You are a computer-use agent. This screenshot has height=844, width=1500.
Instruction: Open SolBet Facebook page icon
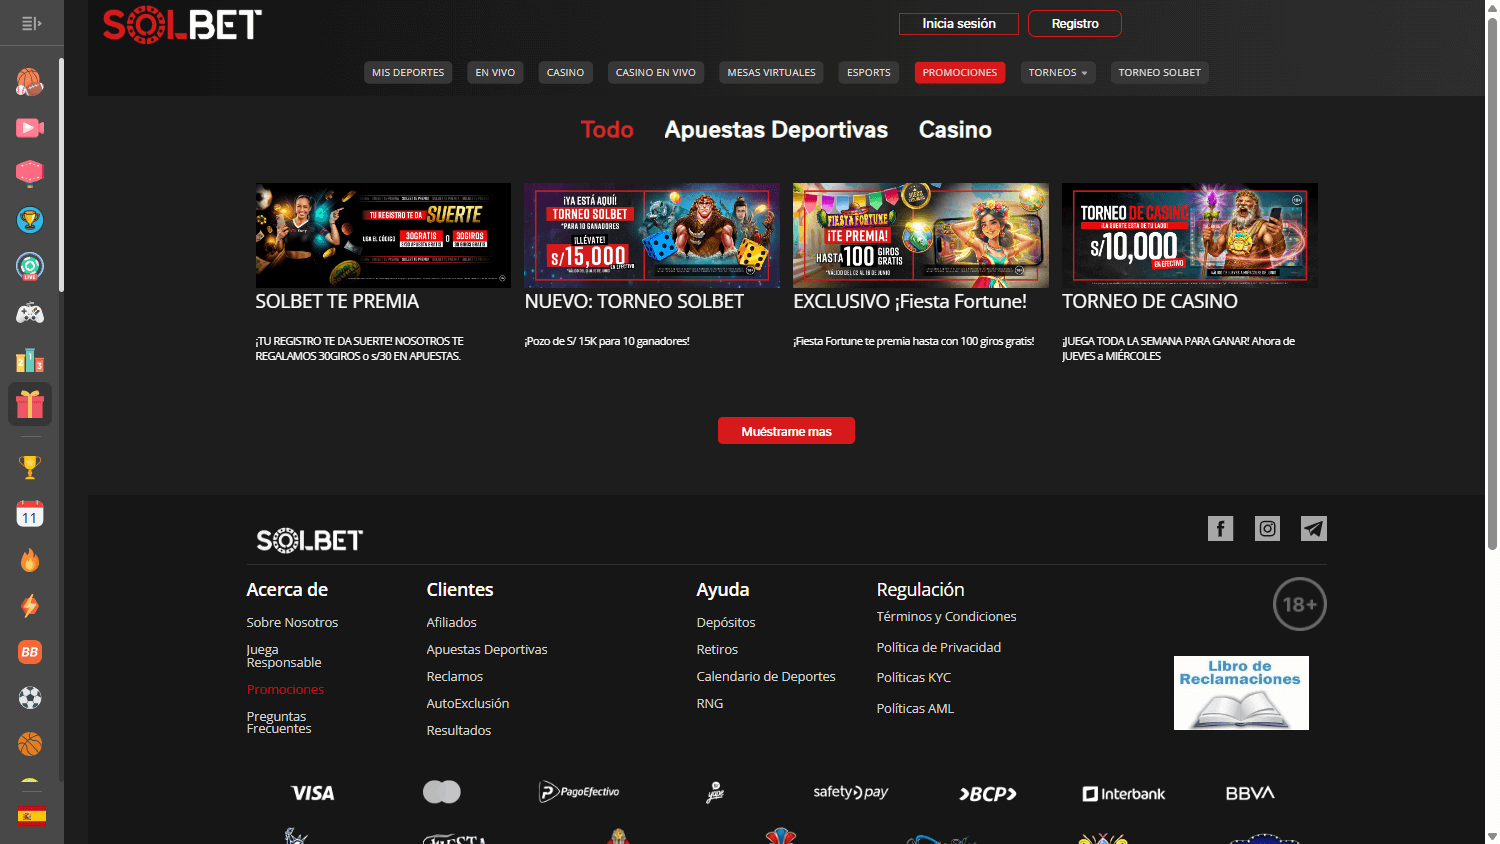(x=1220, y=528)
